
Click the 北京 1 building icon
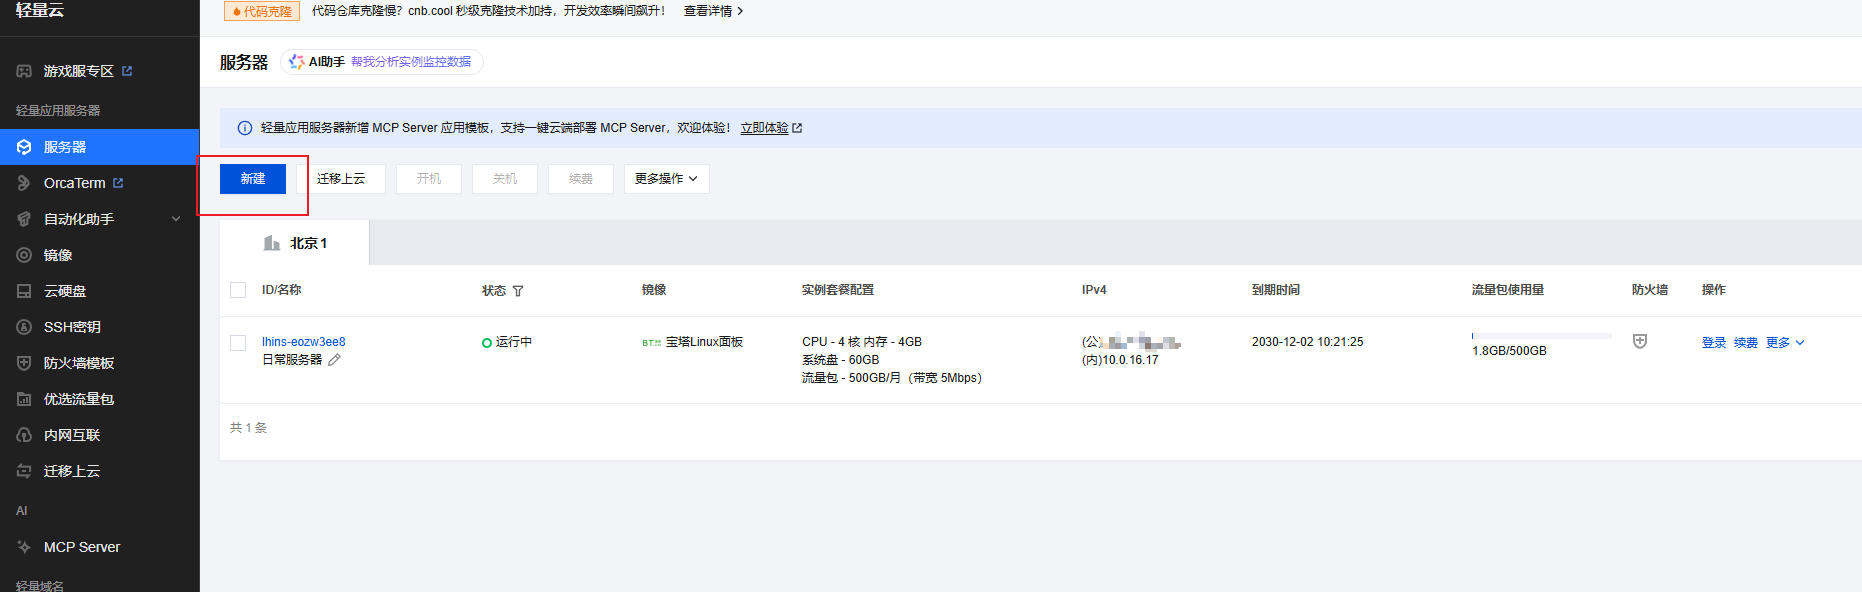coord(271,243)
